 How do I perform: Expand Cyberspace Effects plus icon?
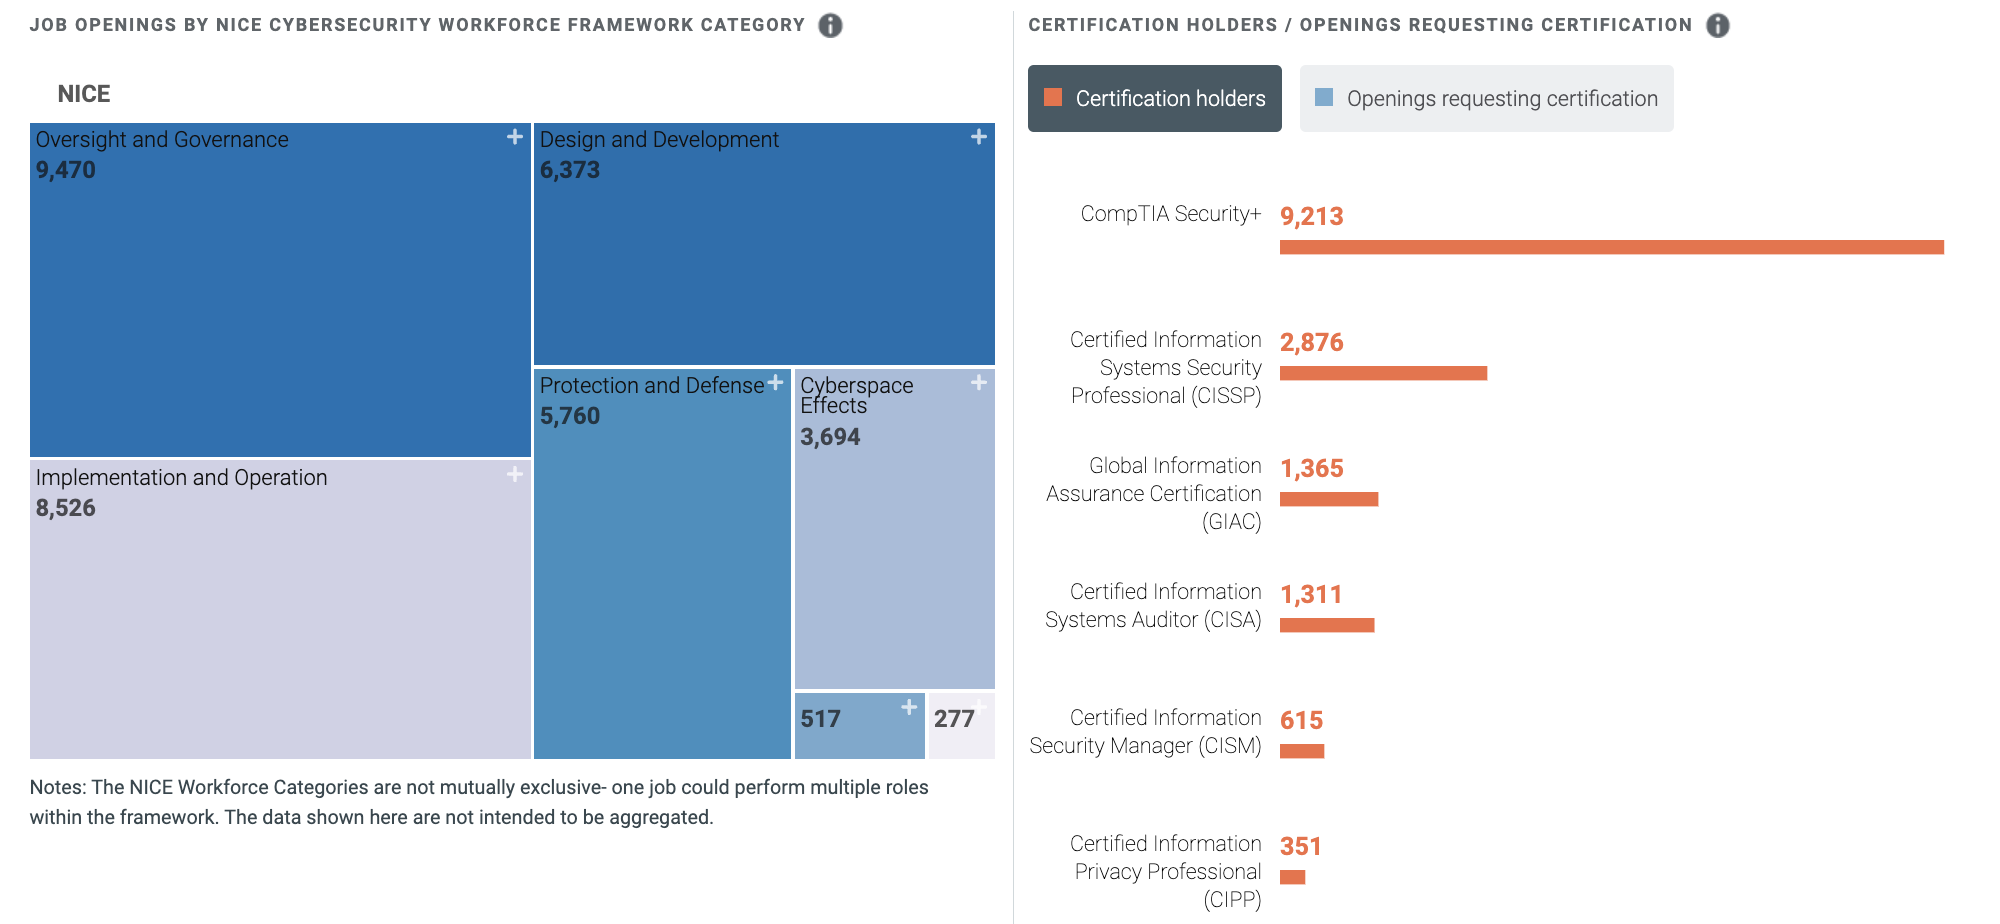978,383
